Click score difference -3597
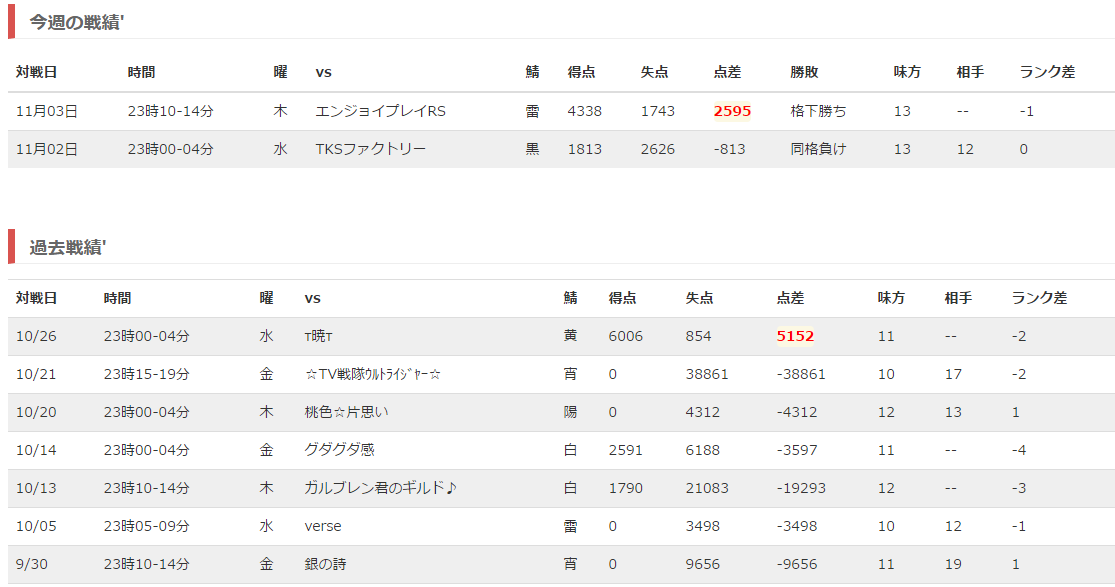The width and height of the screenshot is (1115, 587). (x=796, y=450)
